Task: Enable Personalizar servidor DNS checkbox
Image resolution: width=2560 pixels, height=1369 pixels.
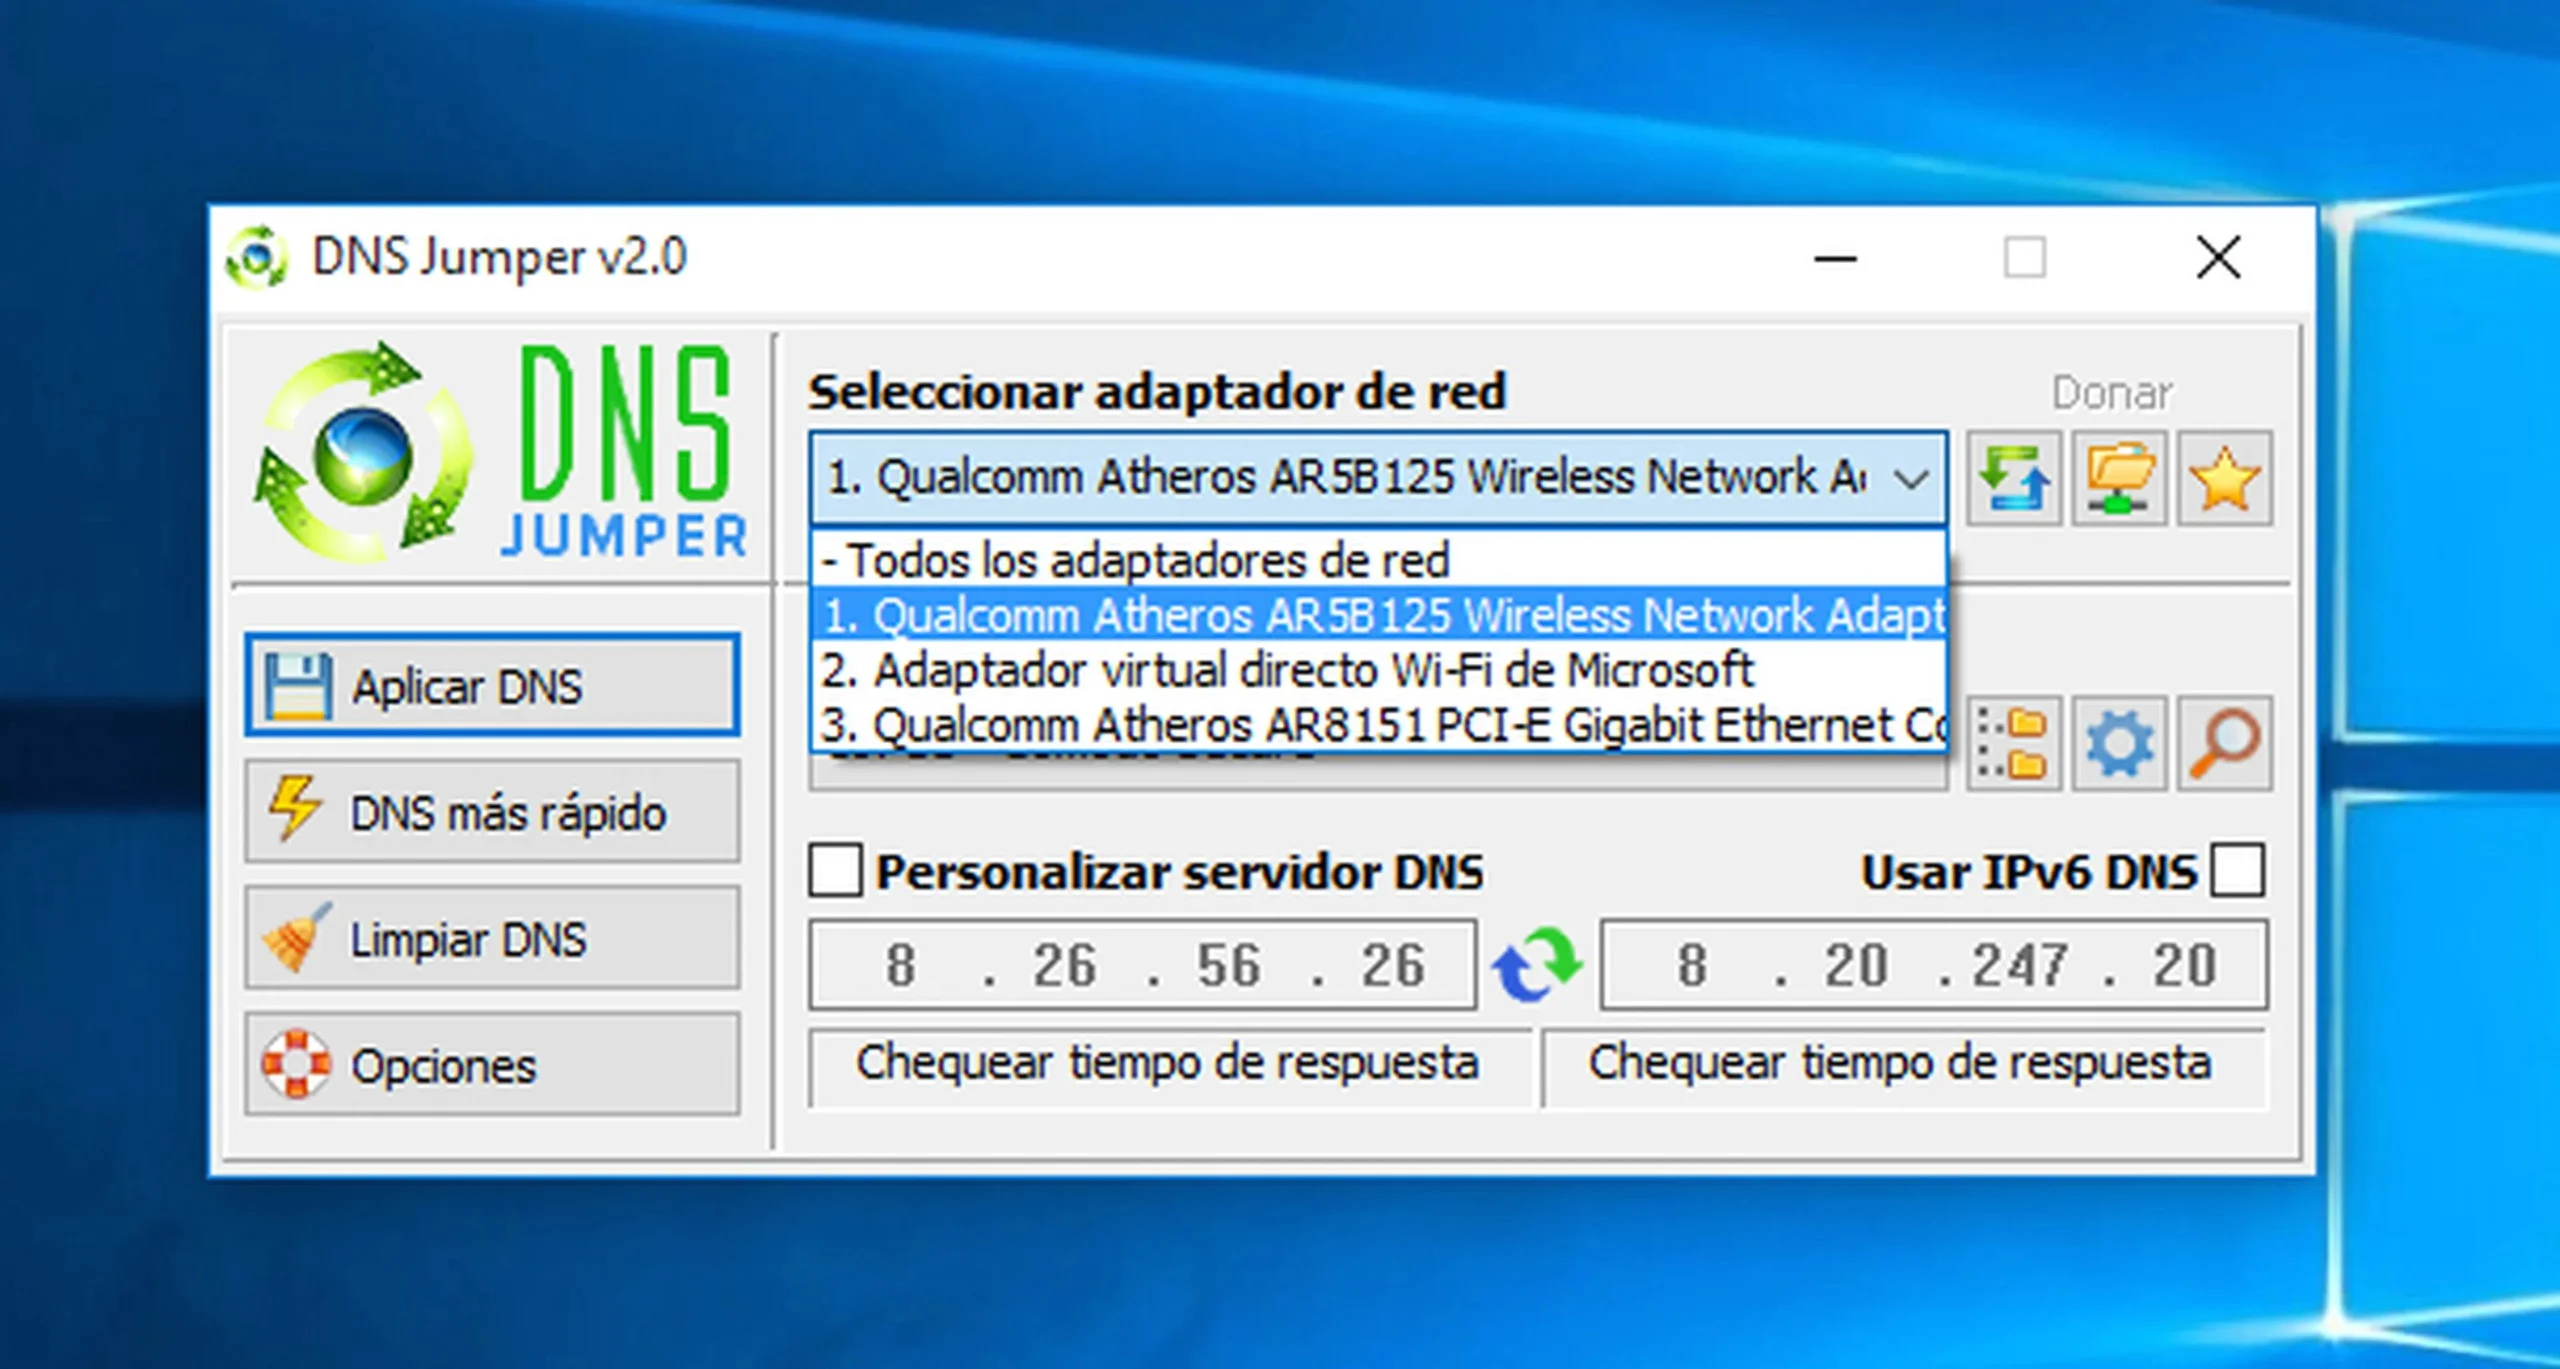Action: [x=835, y=870]
